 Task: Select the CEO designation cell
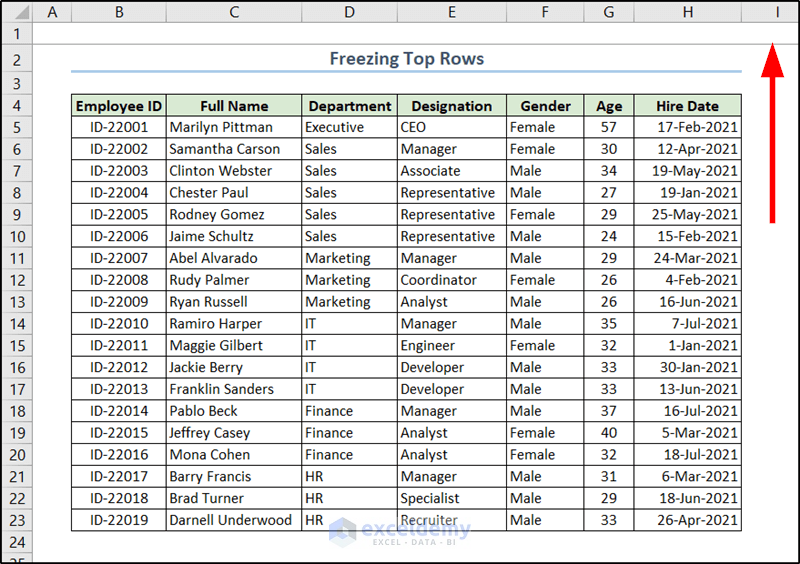[x=451, y=128]
